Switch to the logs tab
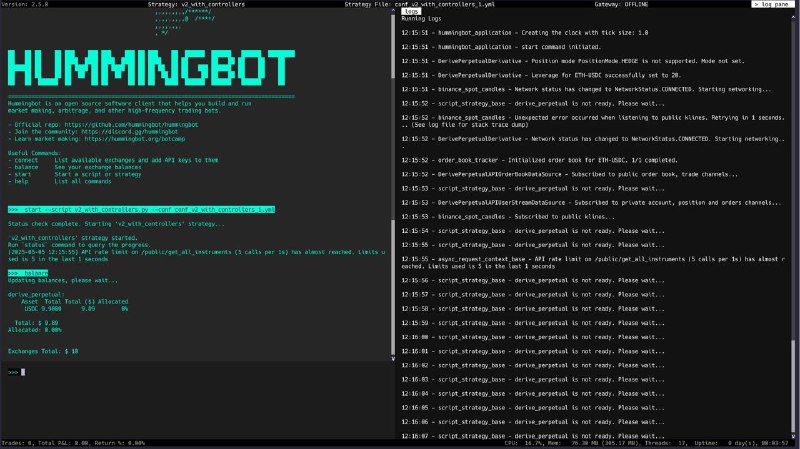The image size is (800, 449). click(x=411, y=12)
